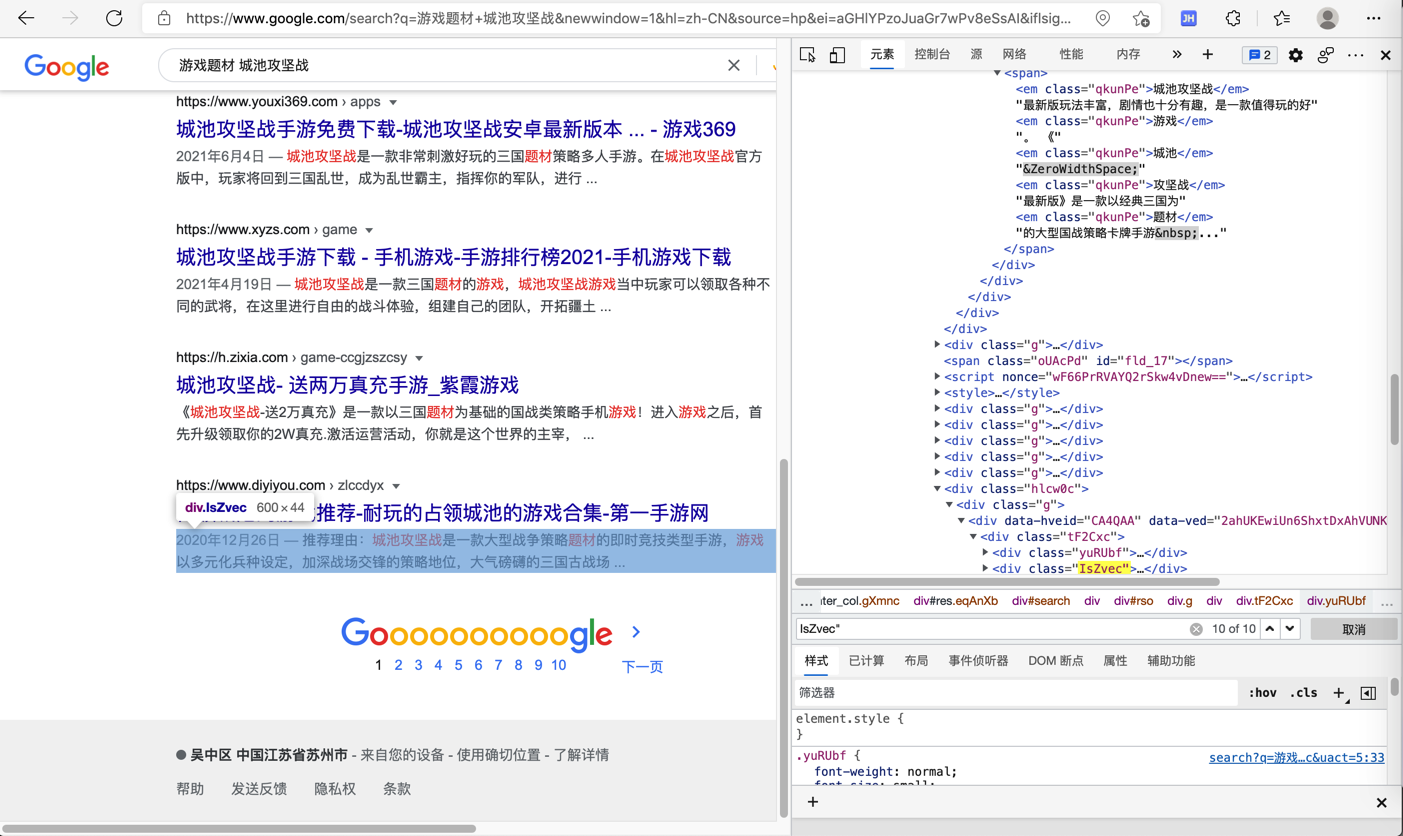Open dropdown next to youxi369.com URL
The image size is (1403, 836).
393,102
